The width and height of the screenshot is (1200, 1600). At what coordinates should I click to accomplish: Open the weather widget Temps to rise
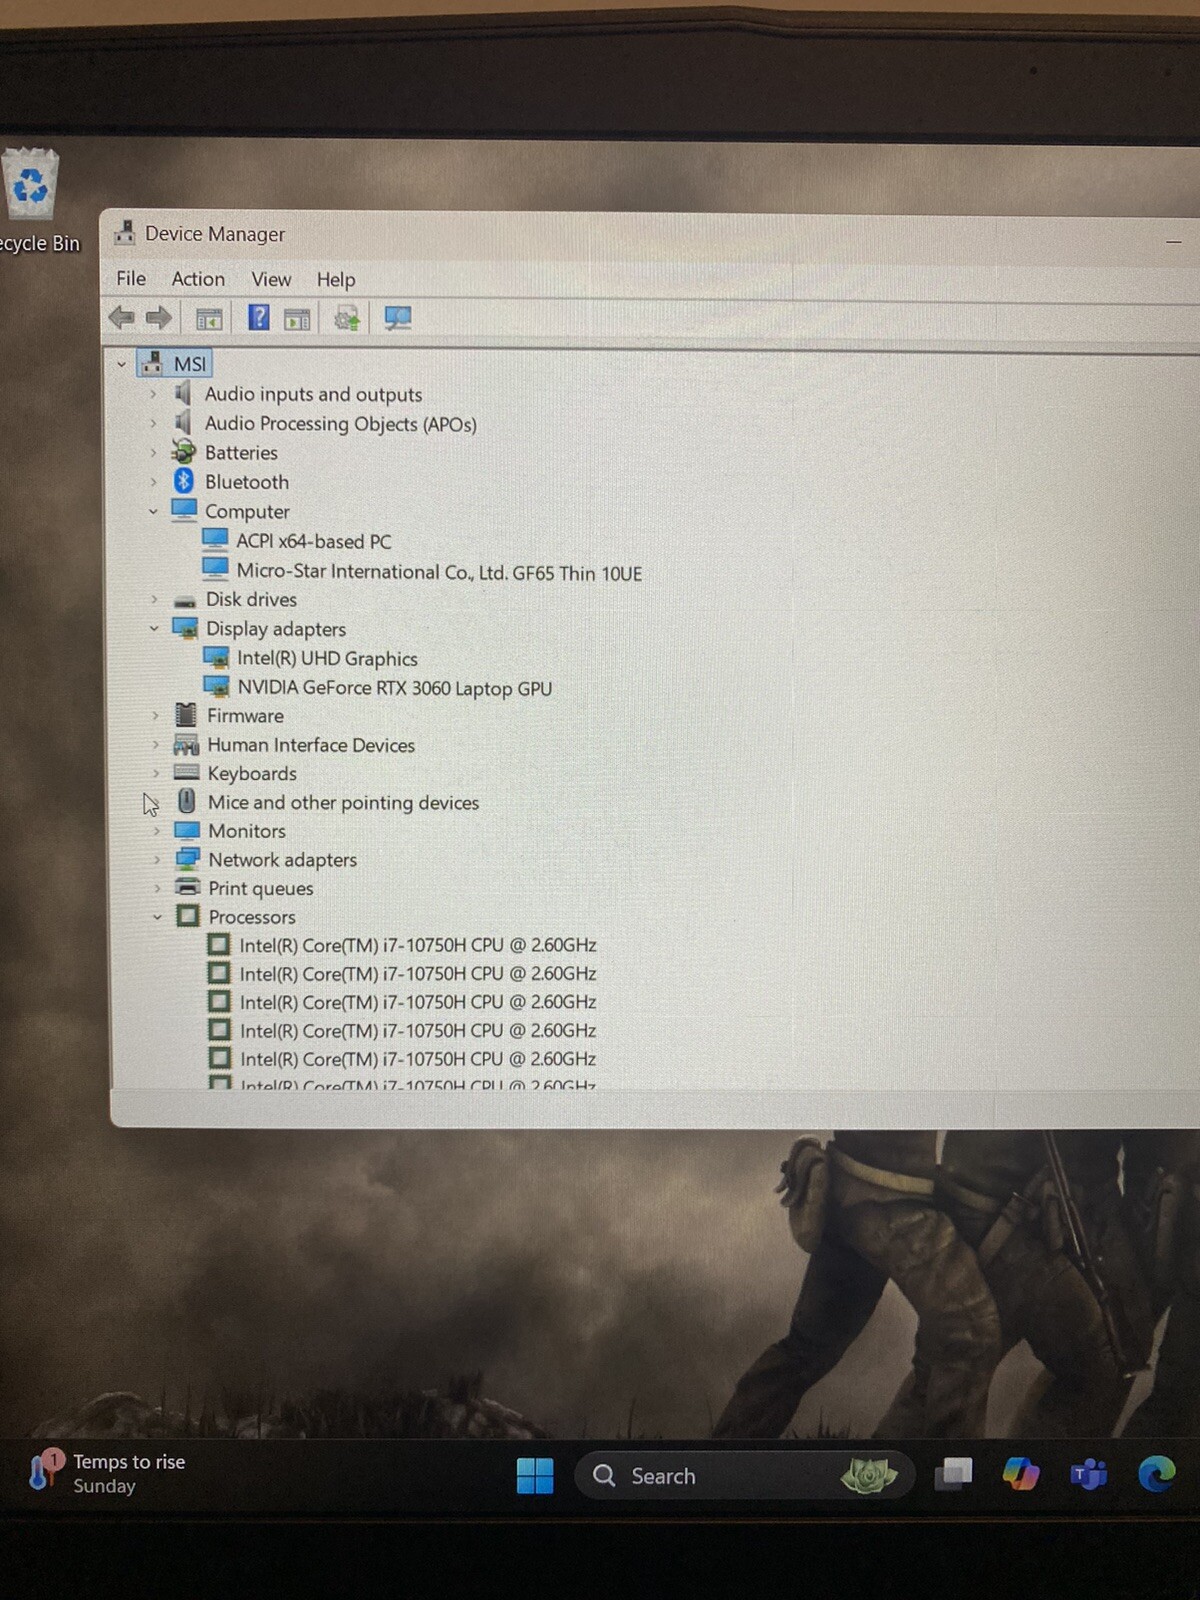(x=108, y=1474)
